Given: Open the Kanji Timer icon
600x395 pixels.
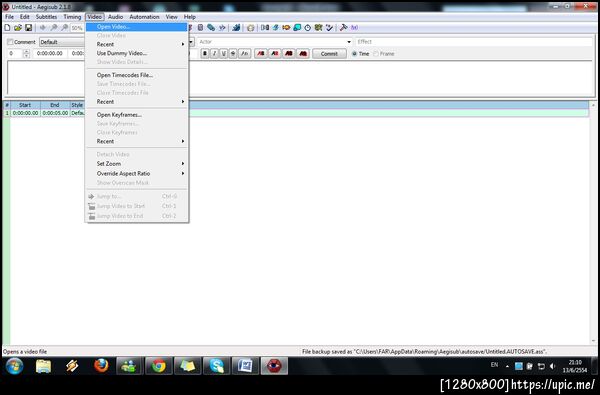Looking at the screenshot, I should click(318, 28).
